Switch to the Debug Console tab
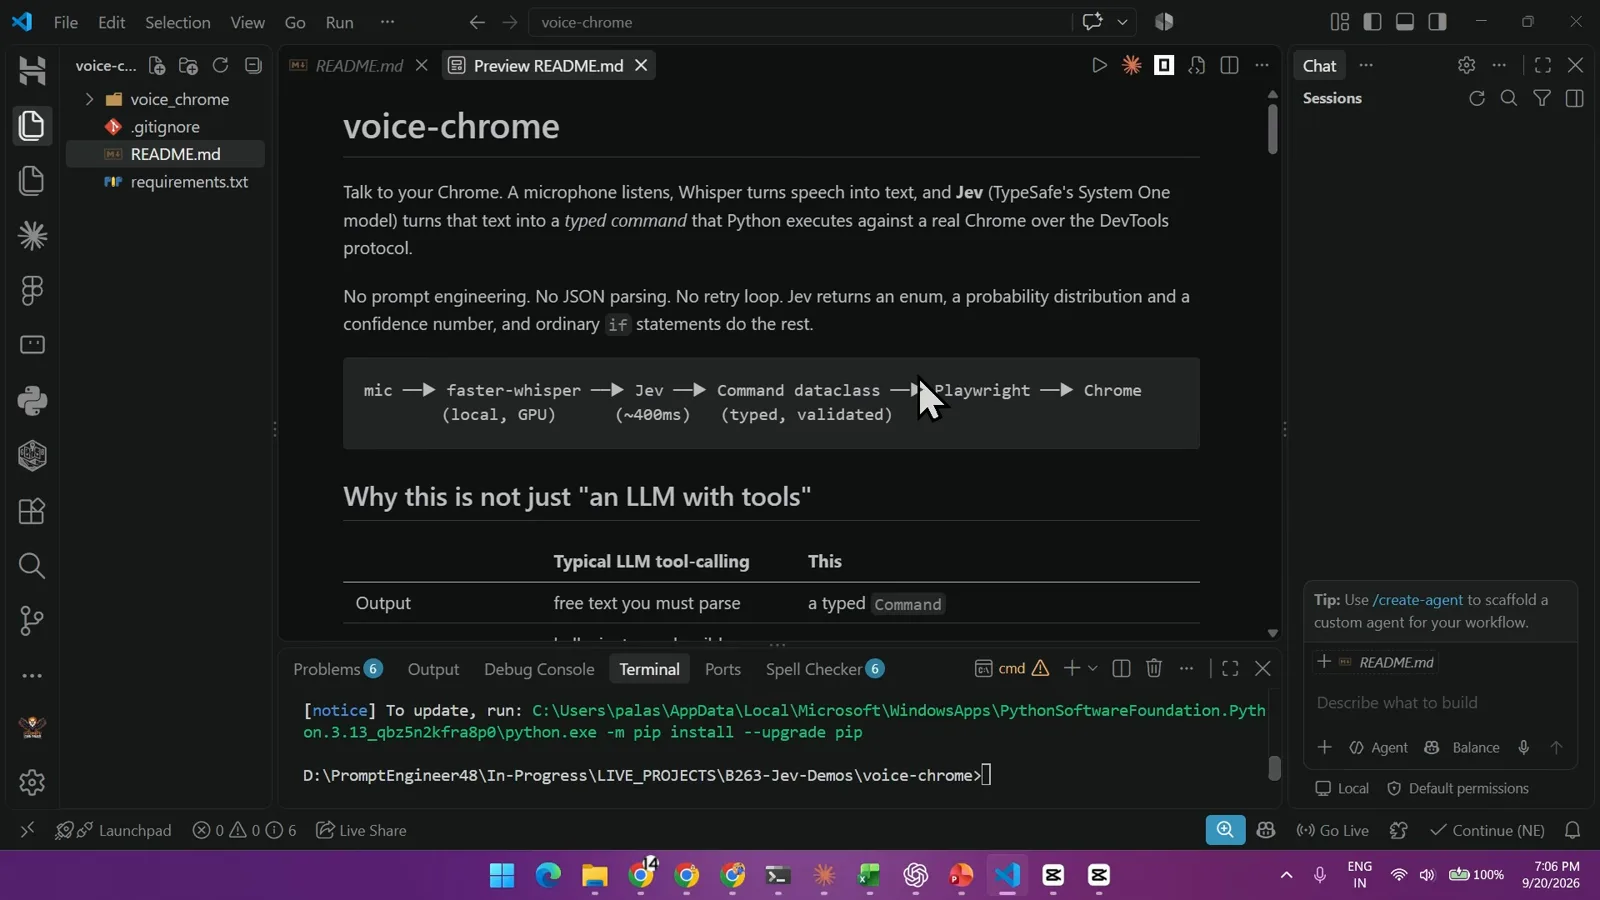 tap(539, 669)
